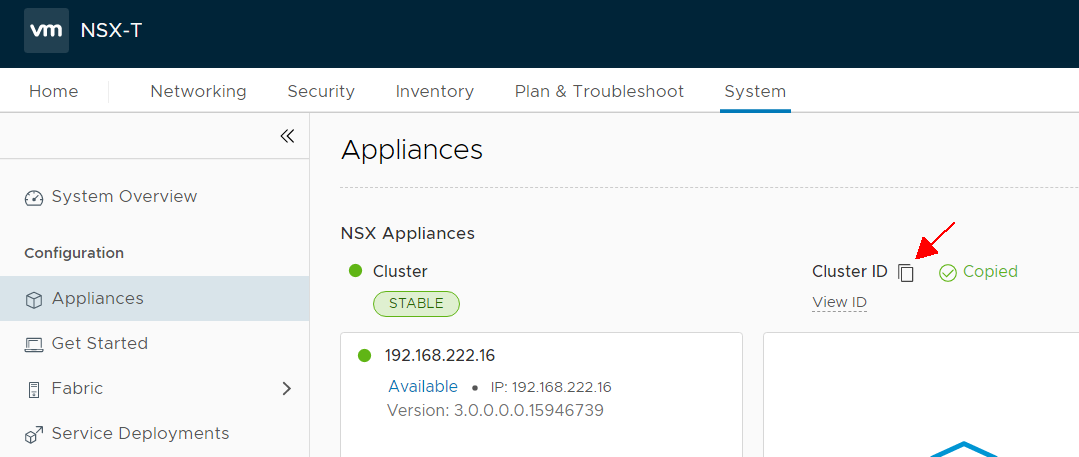This screenshot has height=457, width=1079.
Task: Click the Available status link
Action: (423, 386)
